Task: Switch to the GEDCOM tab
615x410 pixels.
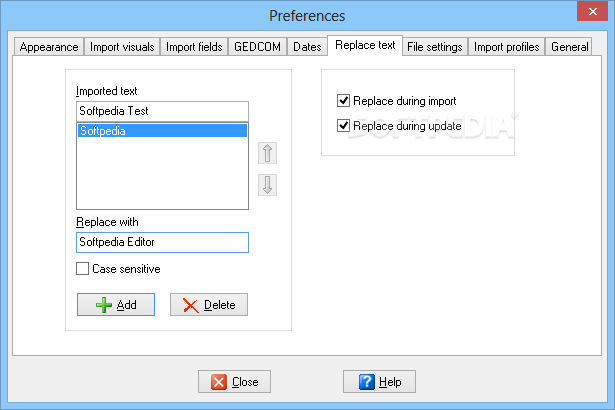Action: [257, 47]
